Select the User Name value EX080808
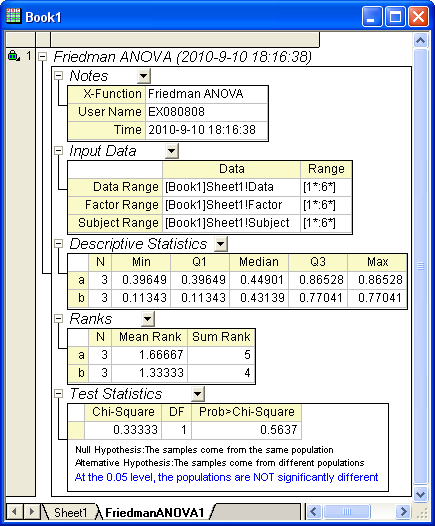 click(x=207, y=112)
